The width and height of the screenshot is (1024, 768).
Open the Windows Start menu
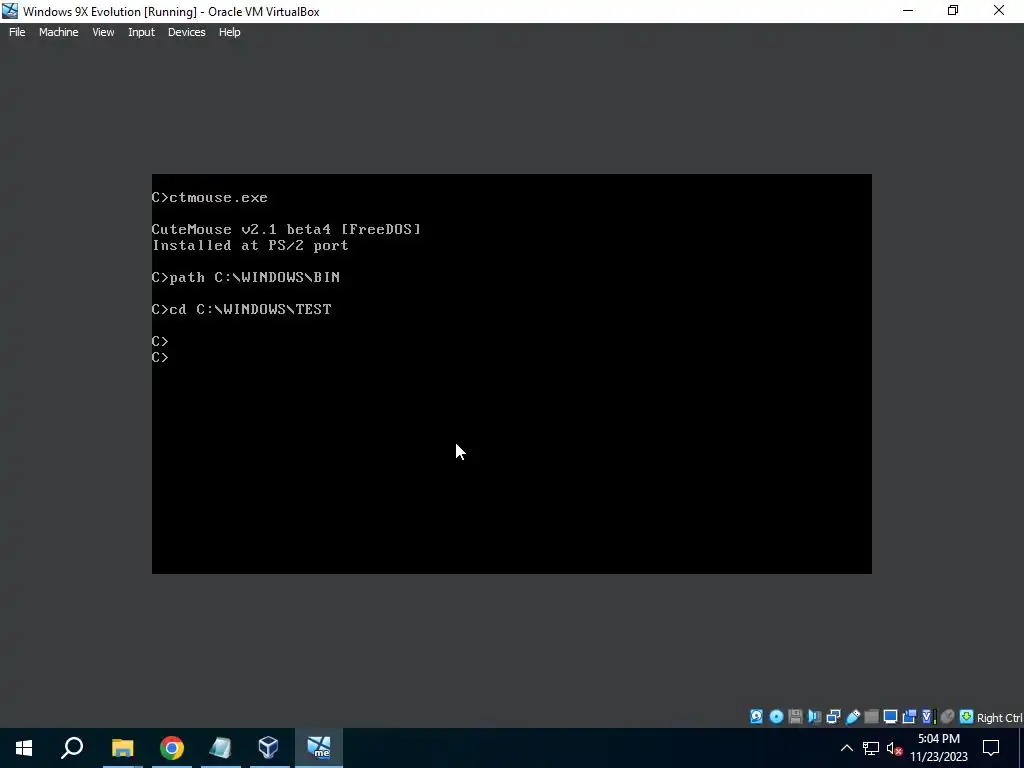coord(24,748)
